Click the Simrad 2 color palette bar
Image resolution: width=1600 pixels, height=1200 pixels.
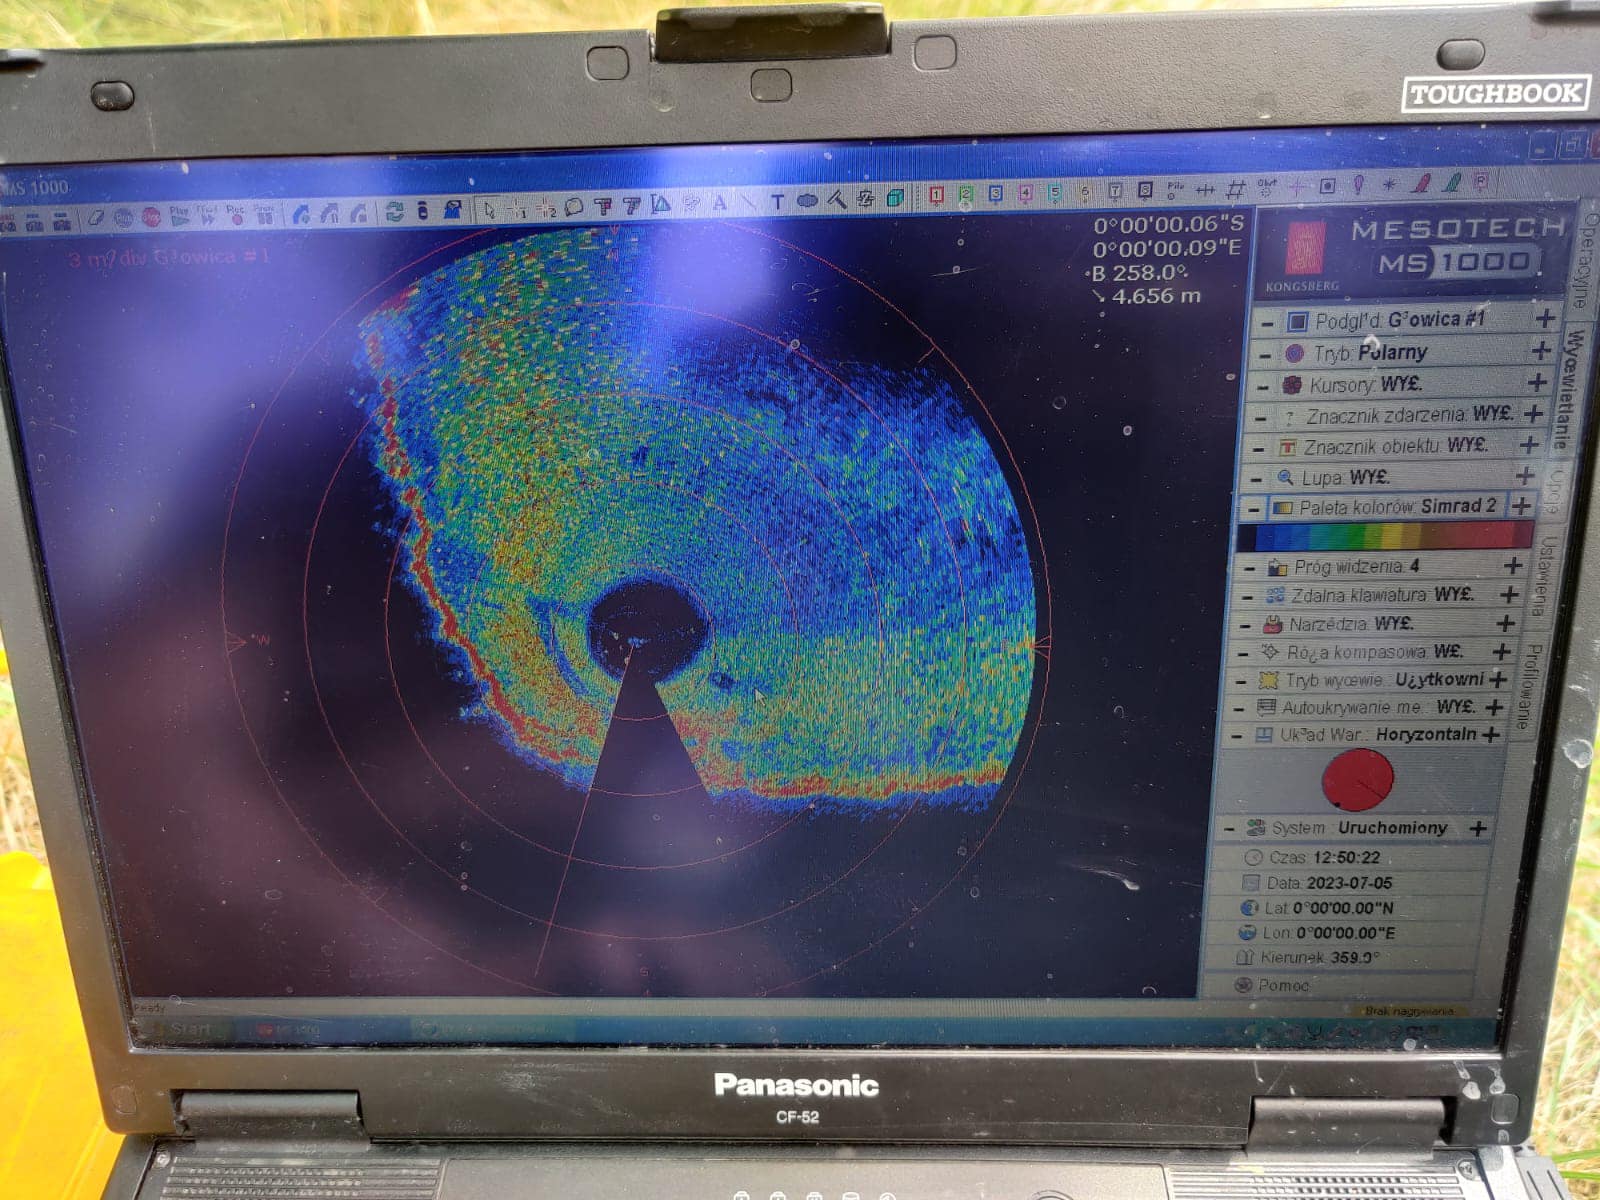pyautogui.click(x=1383, y=537)
